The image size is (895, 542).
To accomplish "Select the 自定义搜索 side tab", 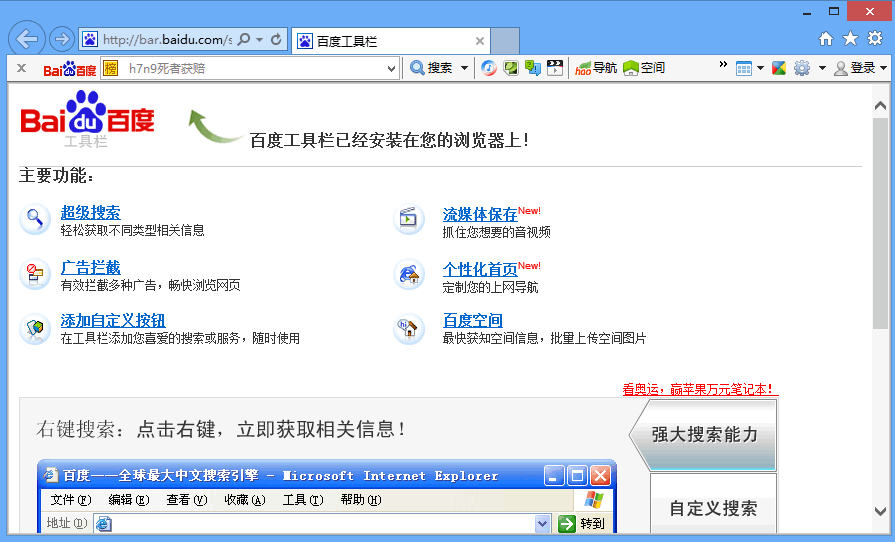I will tap(713, 508).
